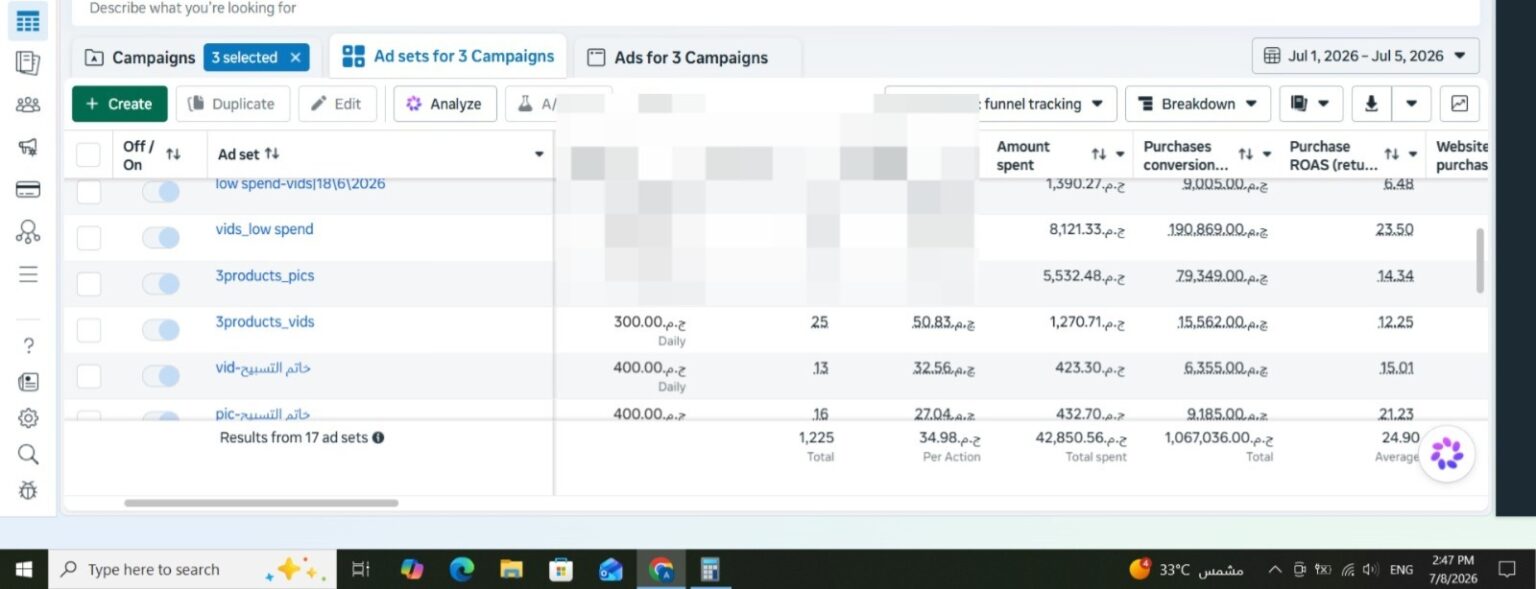
Task: Click the Windows Type here to search box
Action: coord(190,569)
